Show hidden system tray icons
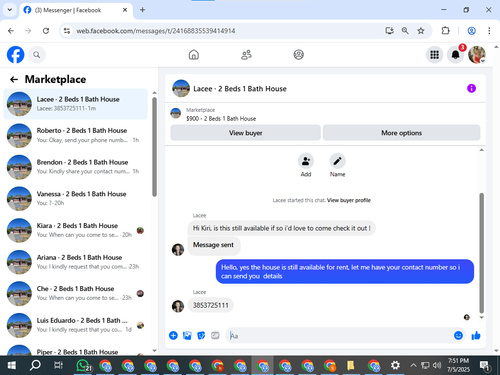 coord(413,365)
